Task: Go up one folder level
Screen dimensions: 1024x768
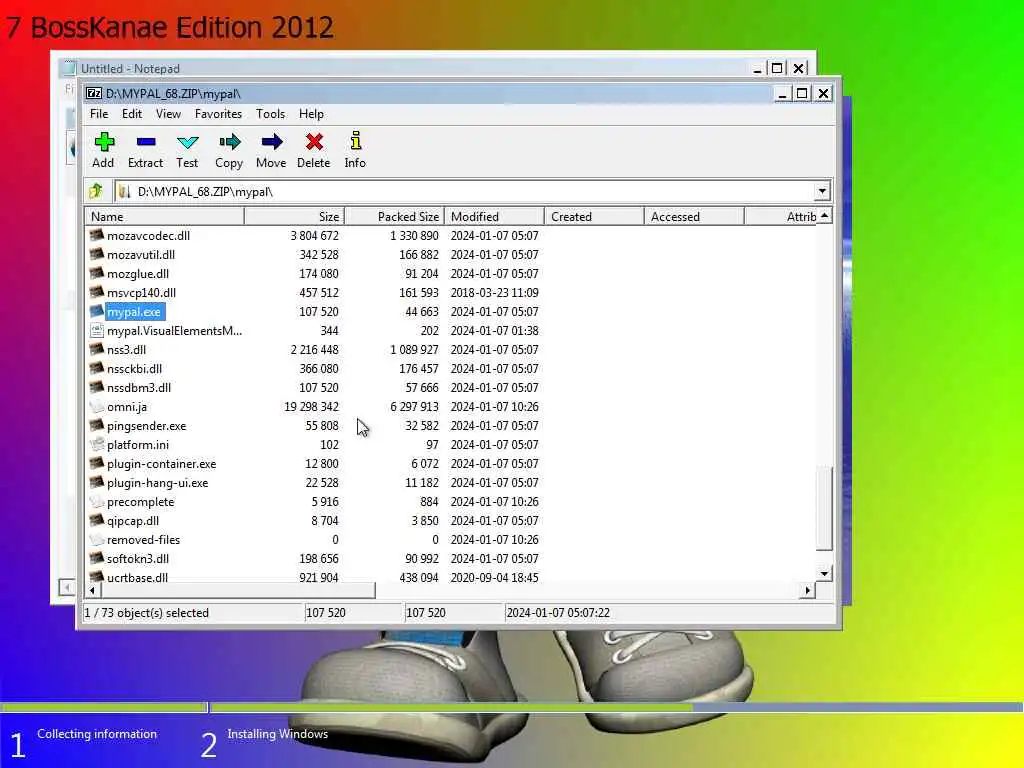Action: coord(96,191)
